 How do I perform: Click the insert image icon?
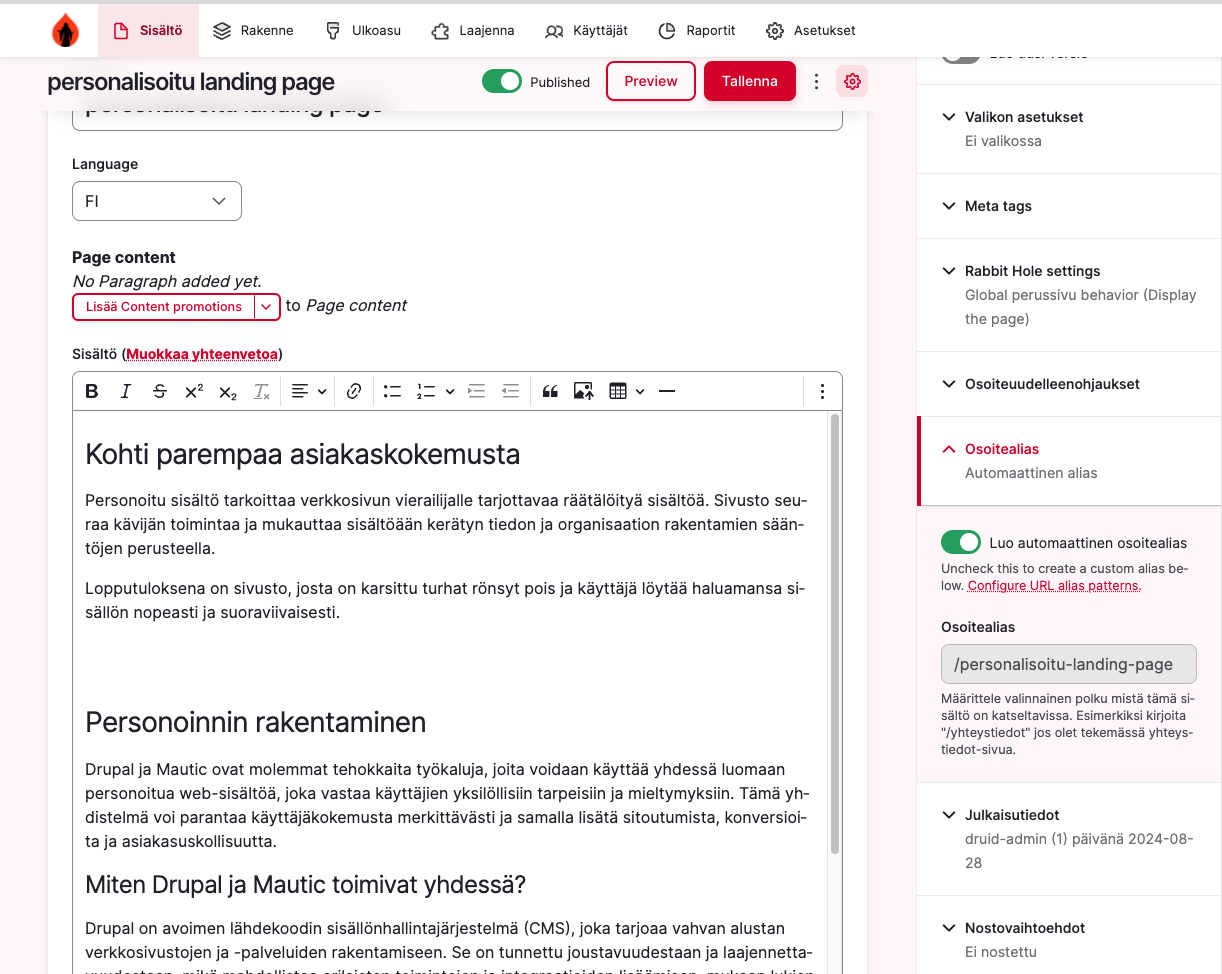[584, 391]
